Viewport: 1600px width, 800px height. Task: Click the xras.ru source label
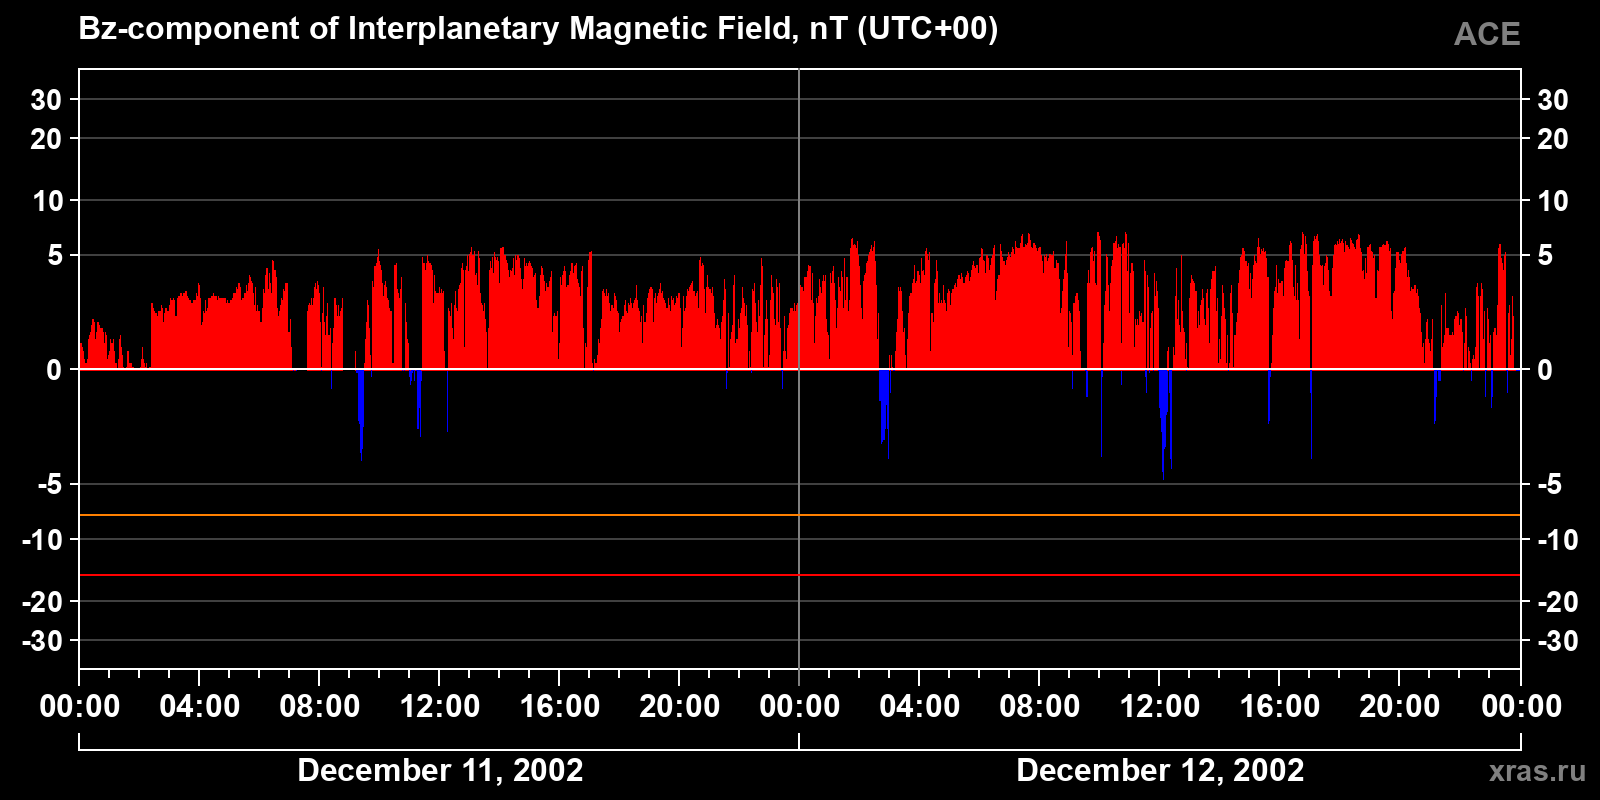pos(1537,771)
